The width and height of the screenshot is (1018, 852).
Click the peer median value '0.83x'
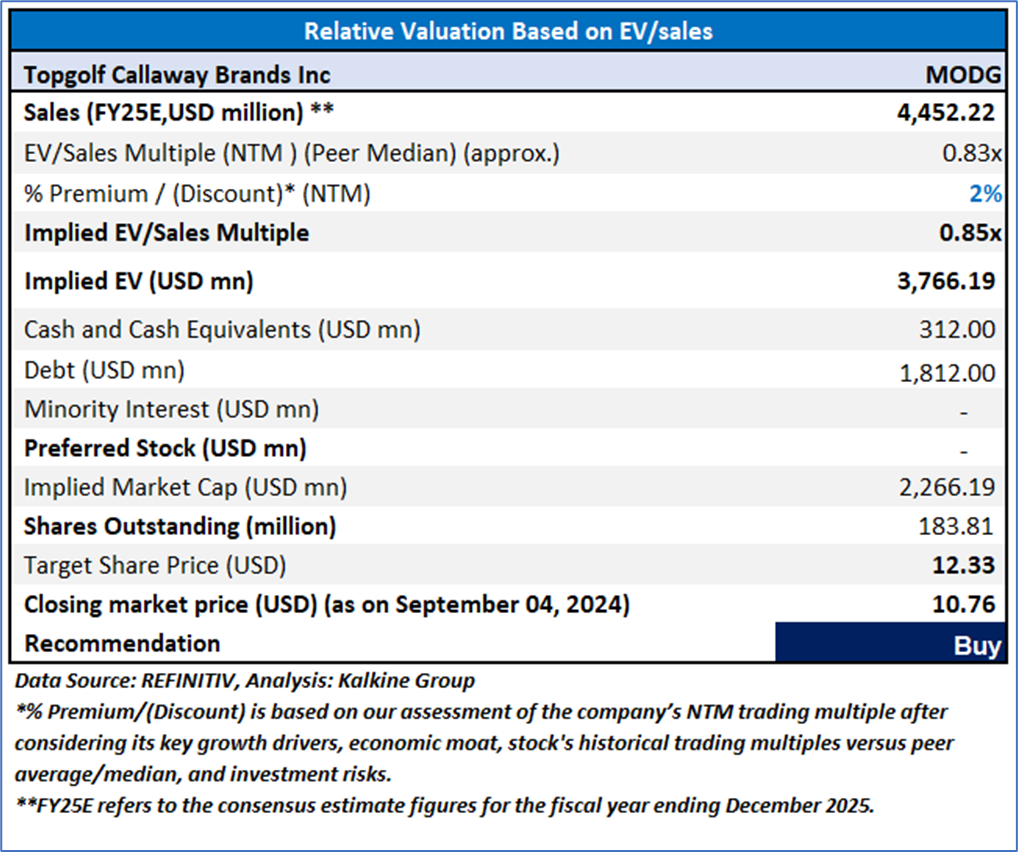pos(972,153)
